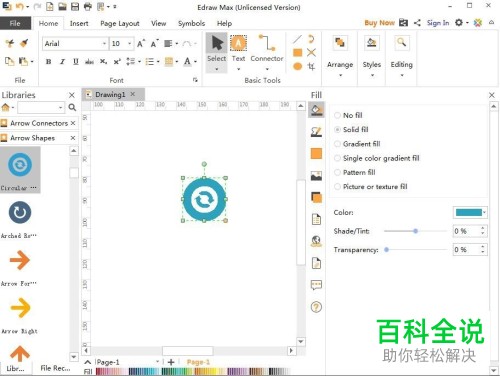Open the File menu
The image size is (500, 376).
click(15, 23)
